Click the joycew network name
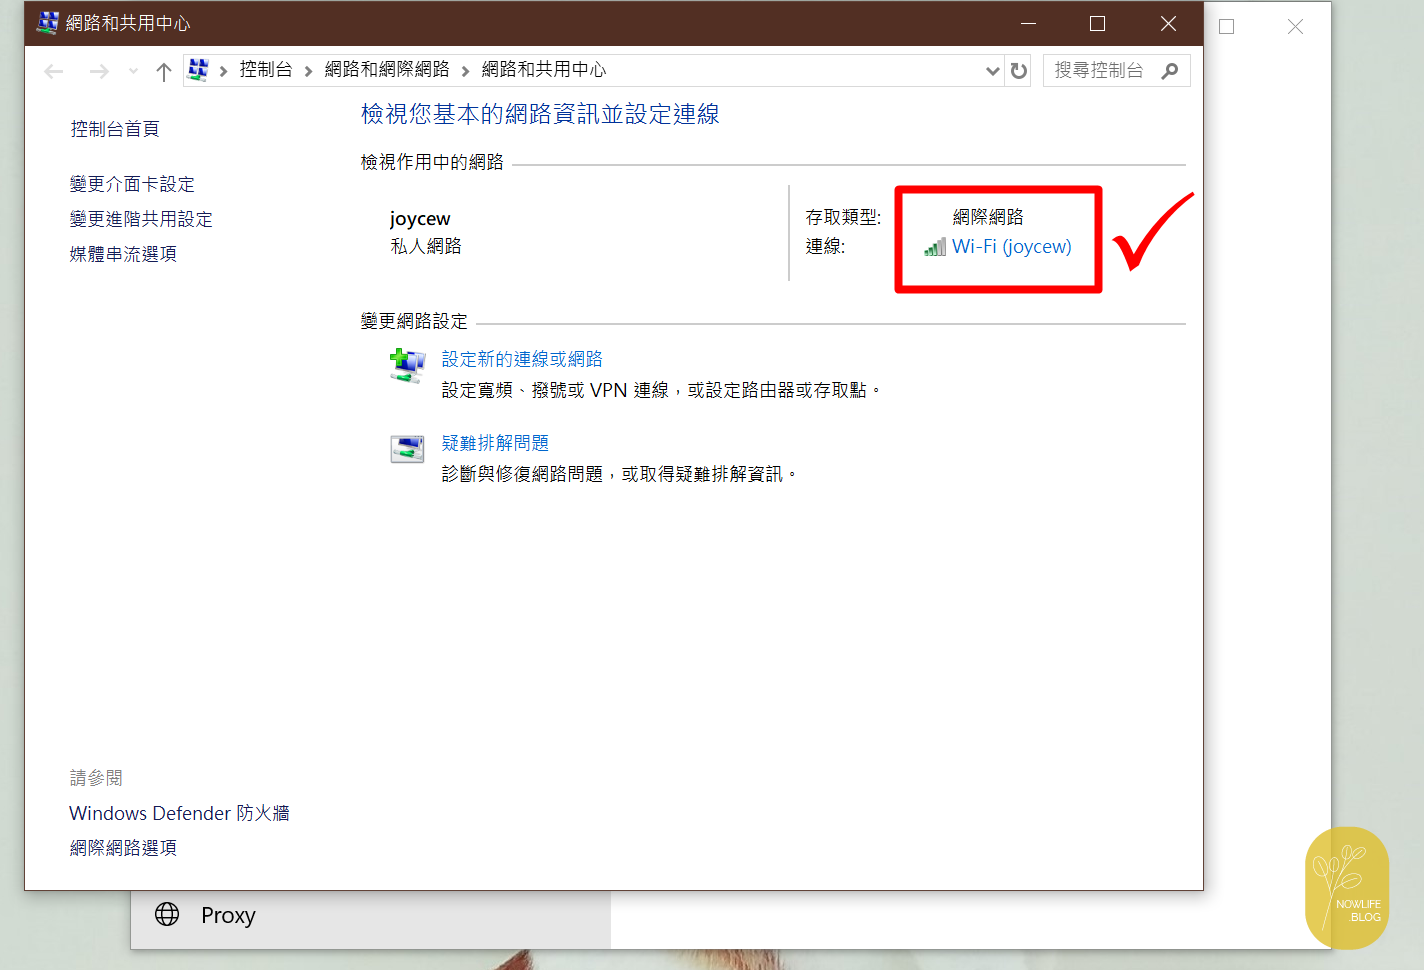Image resolution: width=1424 pixels, height=970 pixels. pyautogui.click(x=420, y=219)
